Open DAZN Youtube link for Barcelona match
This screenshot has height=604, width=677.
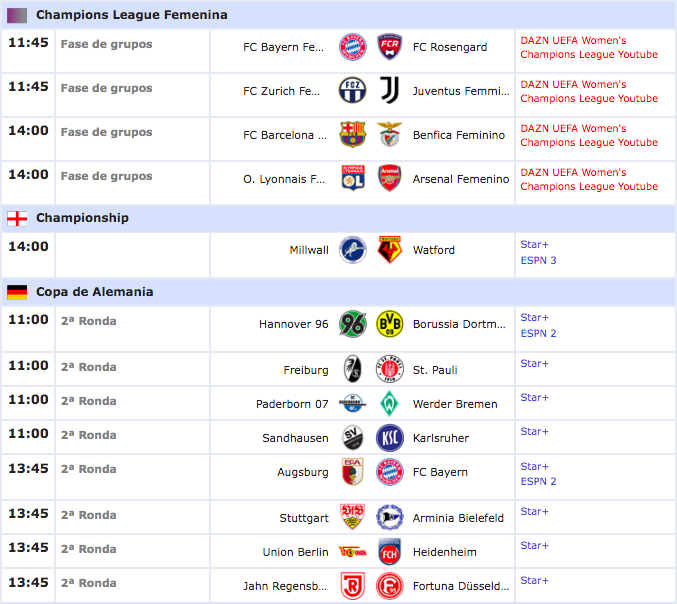pos(589,135)
